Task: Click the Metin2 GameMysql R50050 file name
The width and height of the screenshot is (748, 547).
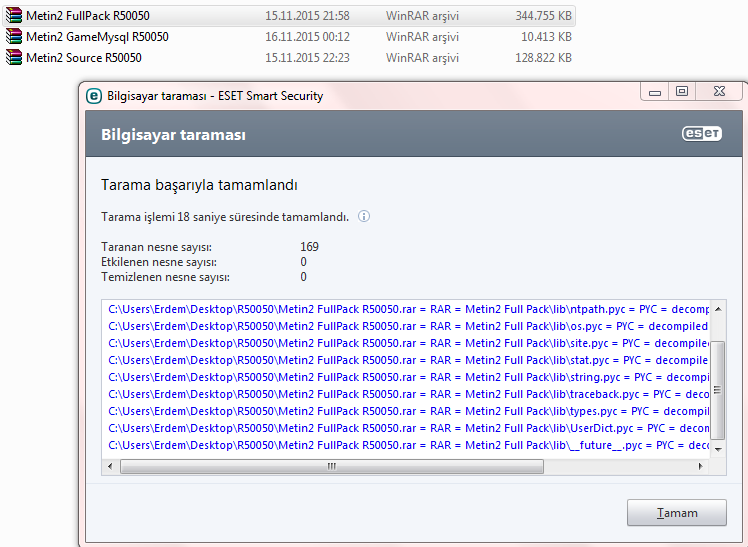Action: click(97, 37)
